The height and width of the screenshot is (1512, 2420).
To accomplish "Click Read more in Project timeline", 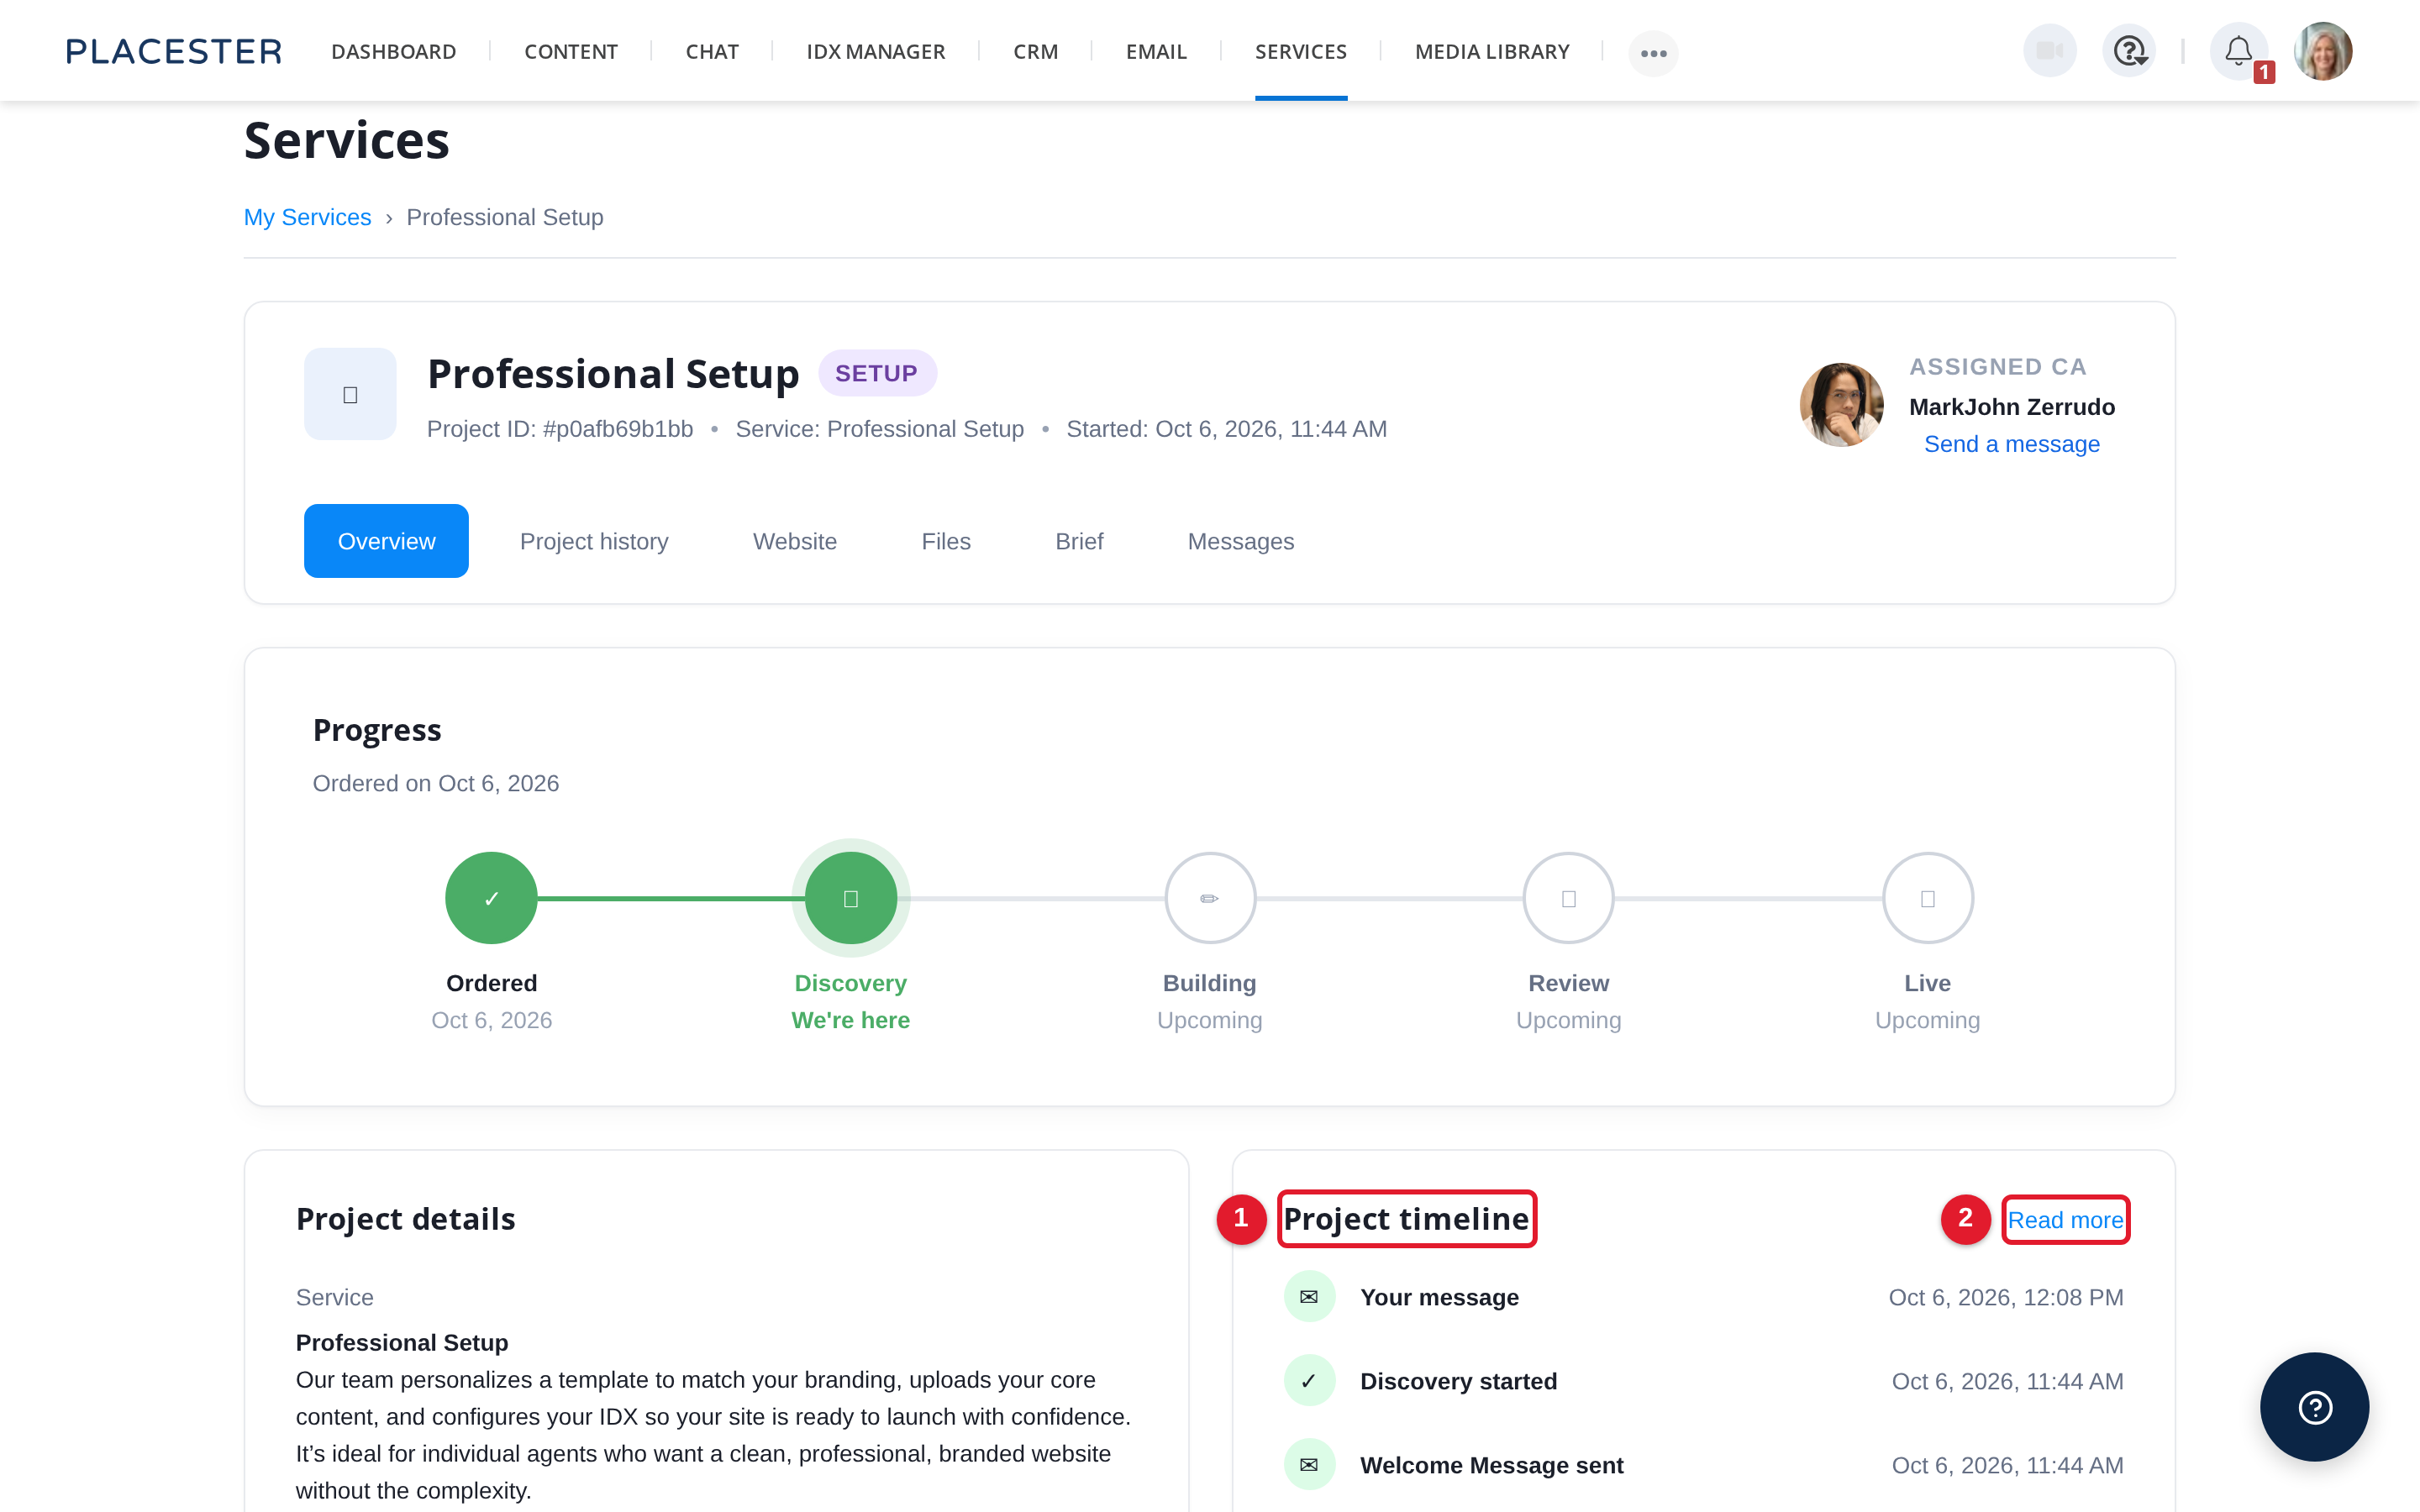I will (2065, 1220).
